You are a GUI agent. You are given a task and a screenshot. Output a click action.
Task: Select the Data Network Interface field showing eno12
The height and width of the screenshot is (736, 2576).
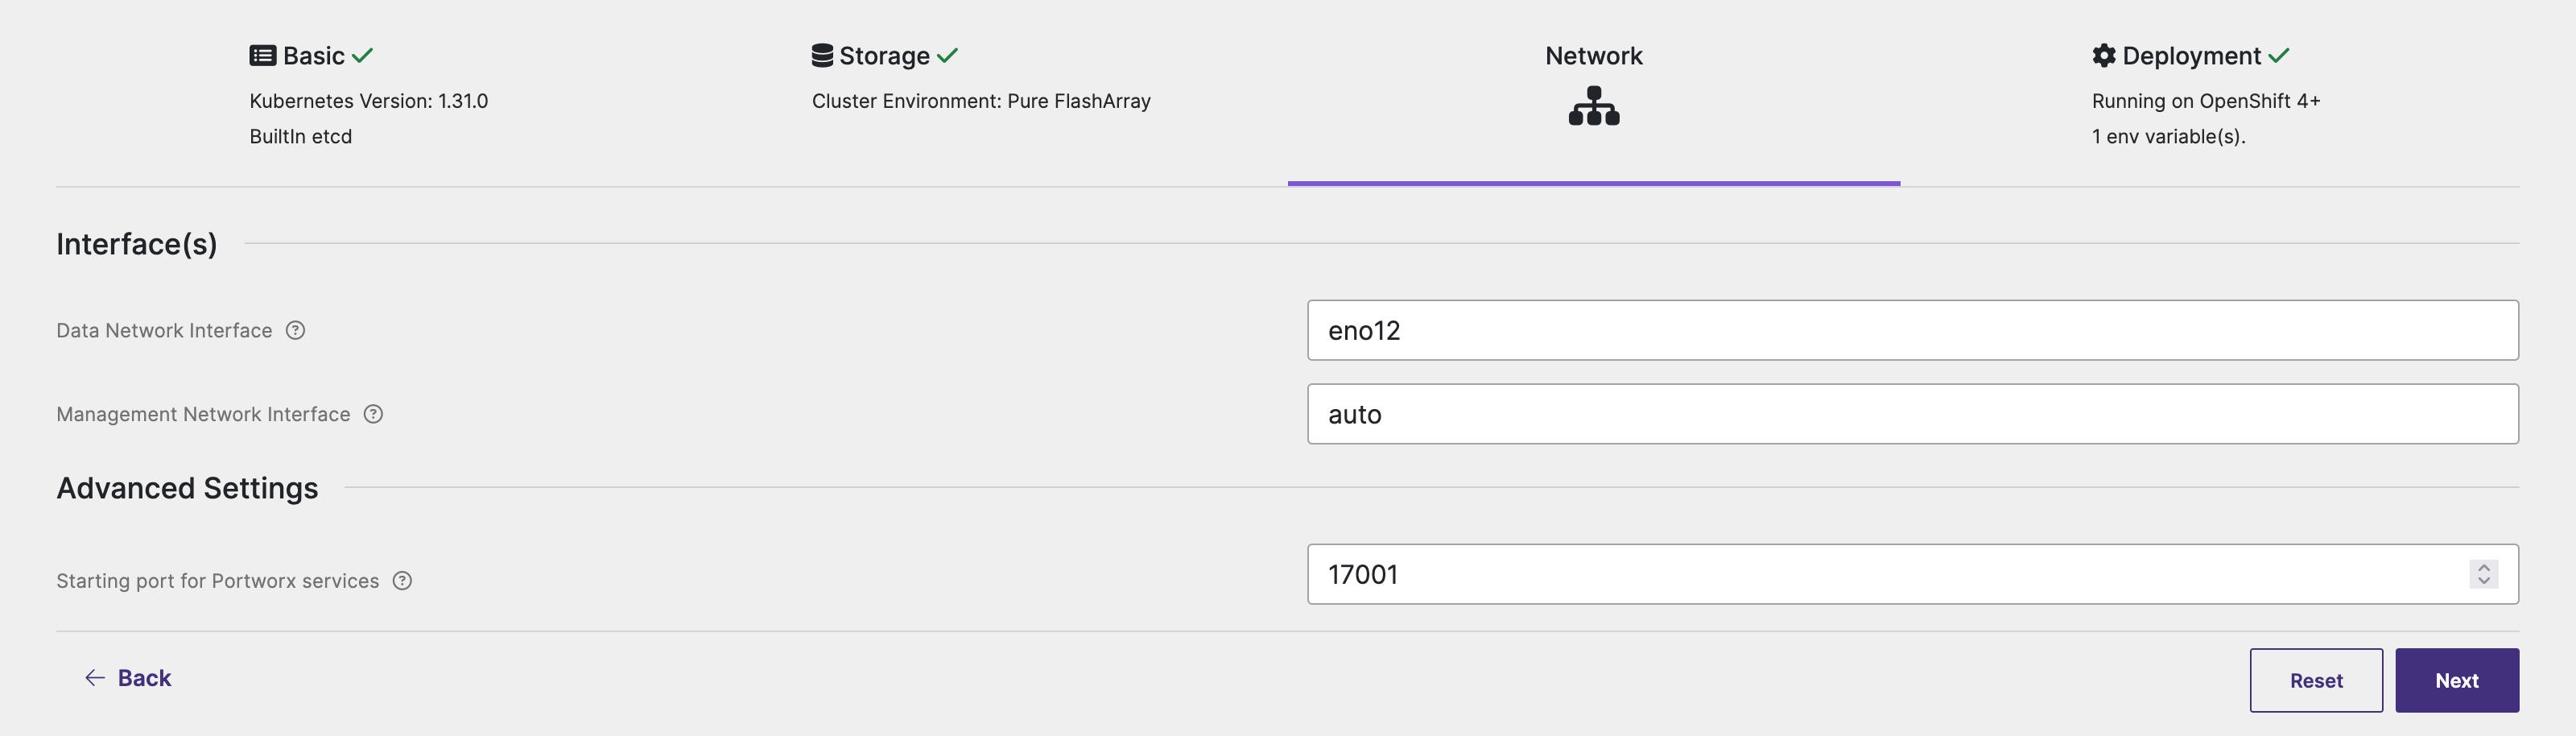click(1911, 330)
